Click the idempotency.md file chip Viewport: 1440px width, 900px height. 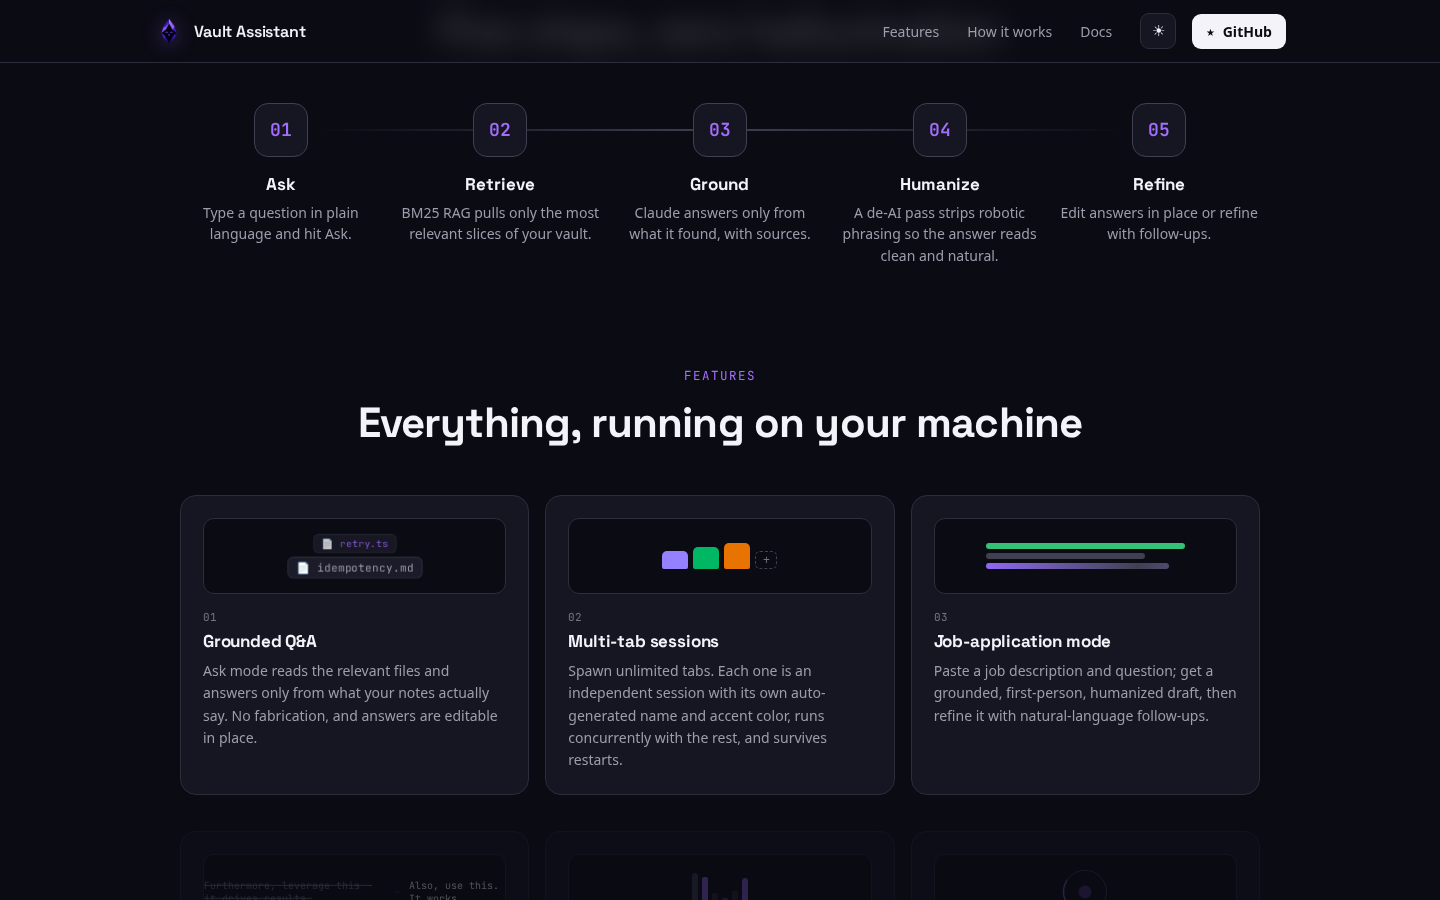(355, 568)
